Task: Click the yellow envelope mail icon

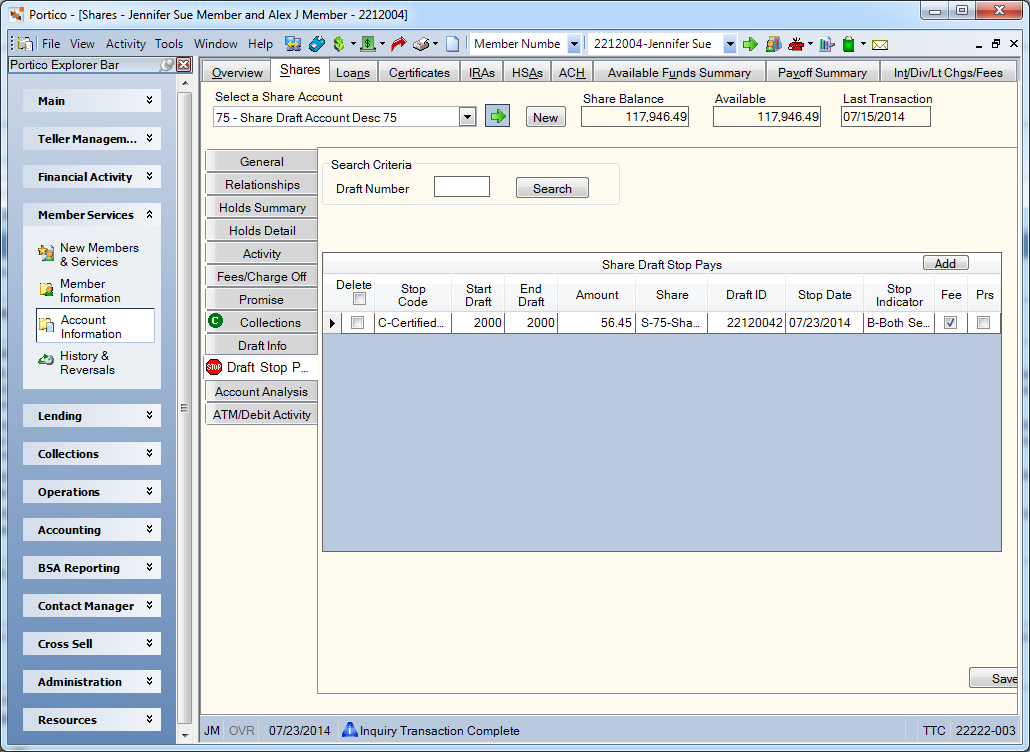Action: pyautogui.click(x=880, y=45)
